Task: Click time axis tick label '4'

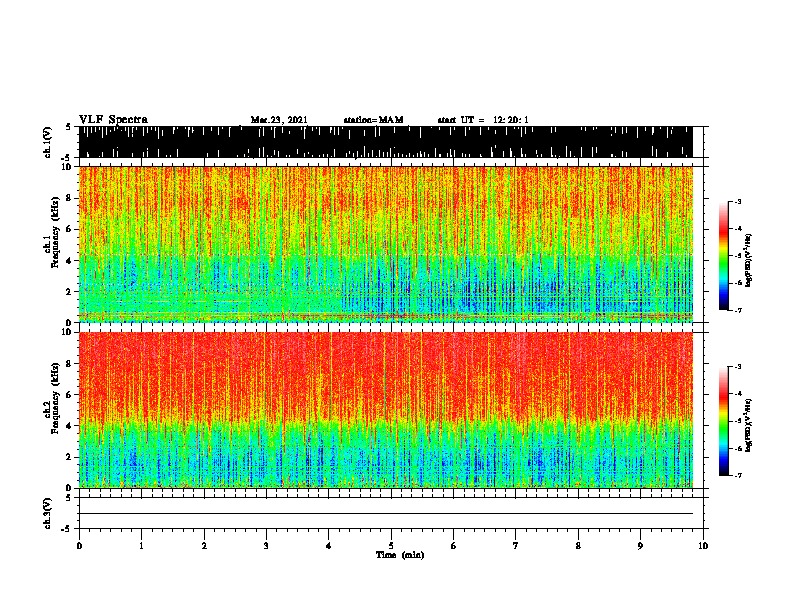Action: [x=329, y=546]
